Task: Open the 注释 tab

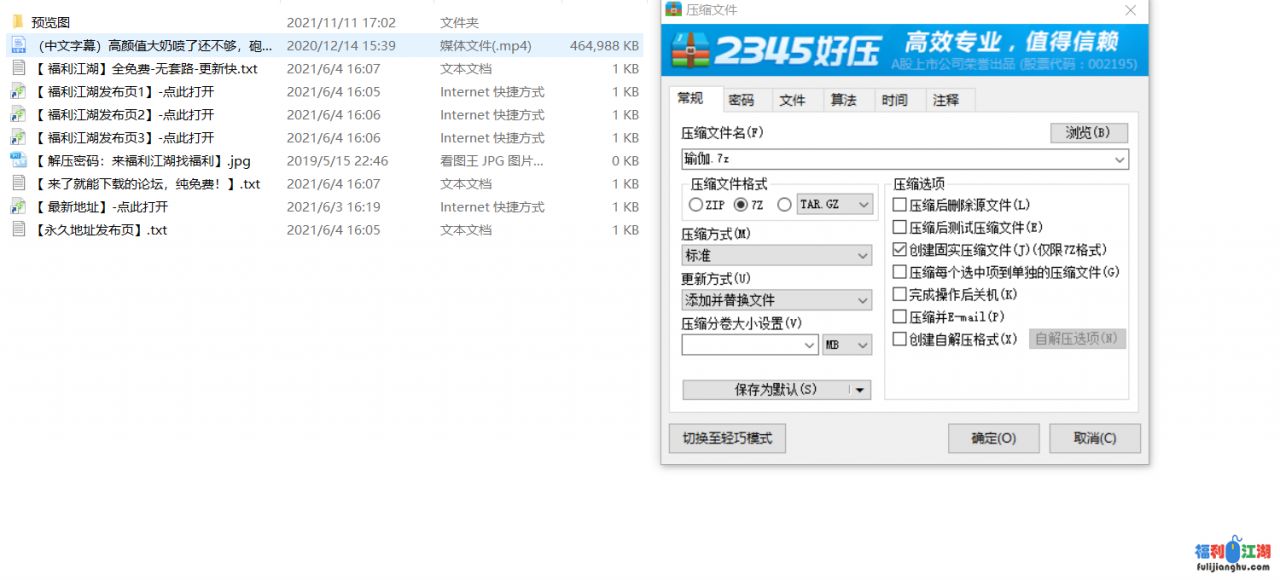Action: [x=945, y=100]
